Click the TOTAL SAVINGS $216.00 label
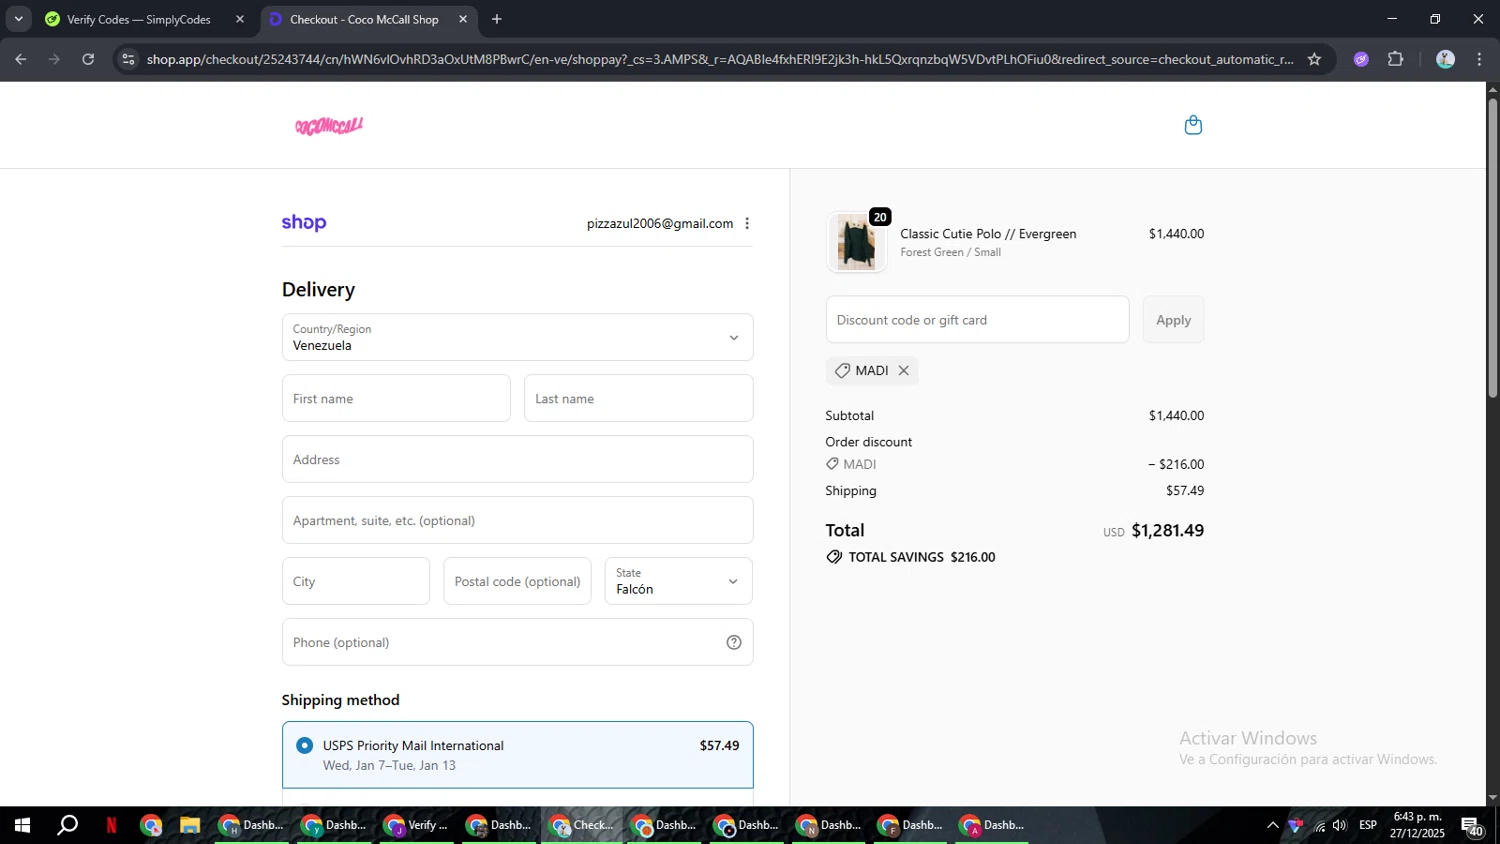This screenshot has height=844, width=1500. coord(921,557)
